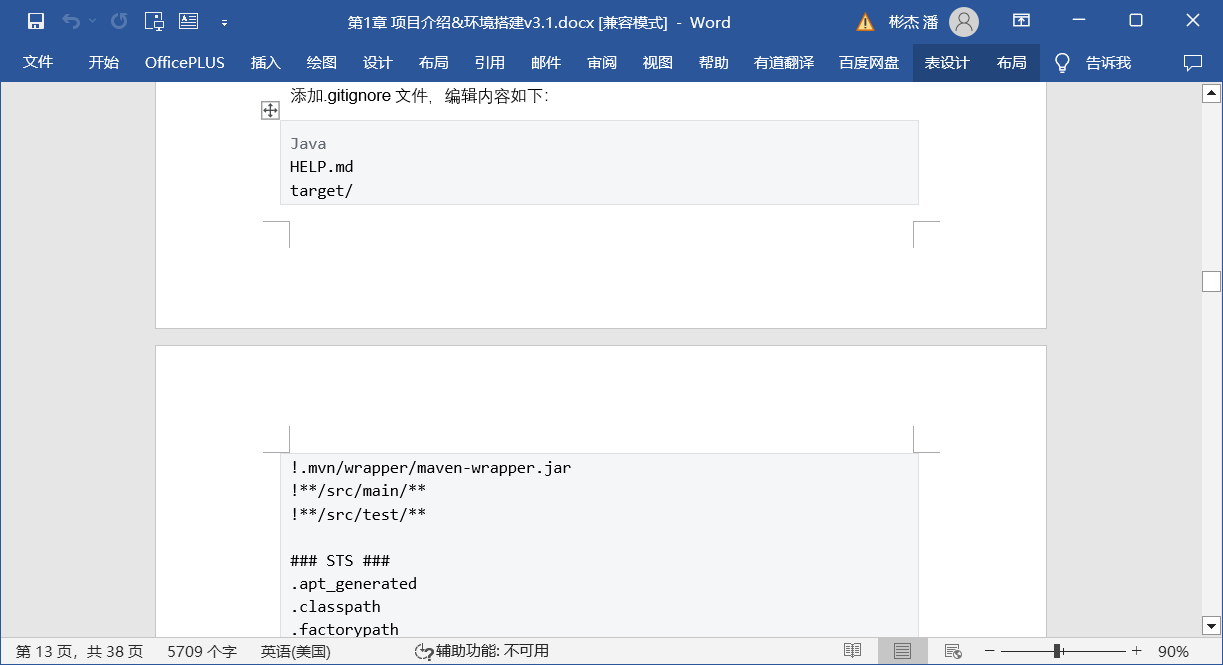
Task: Click 辅助功能: 不可用 accessibility status
Action: 482,651
